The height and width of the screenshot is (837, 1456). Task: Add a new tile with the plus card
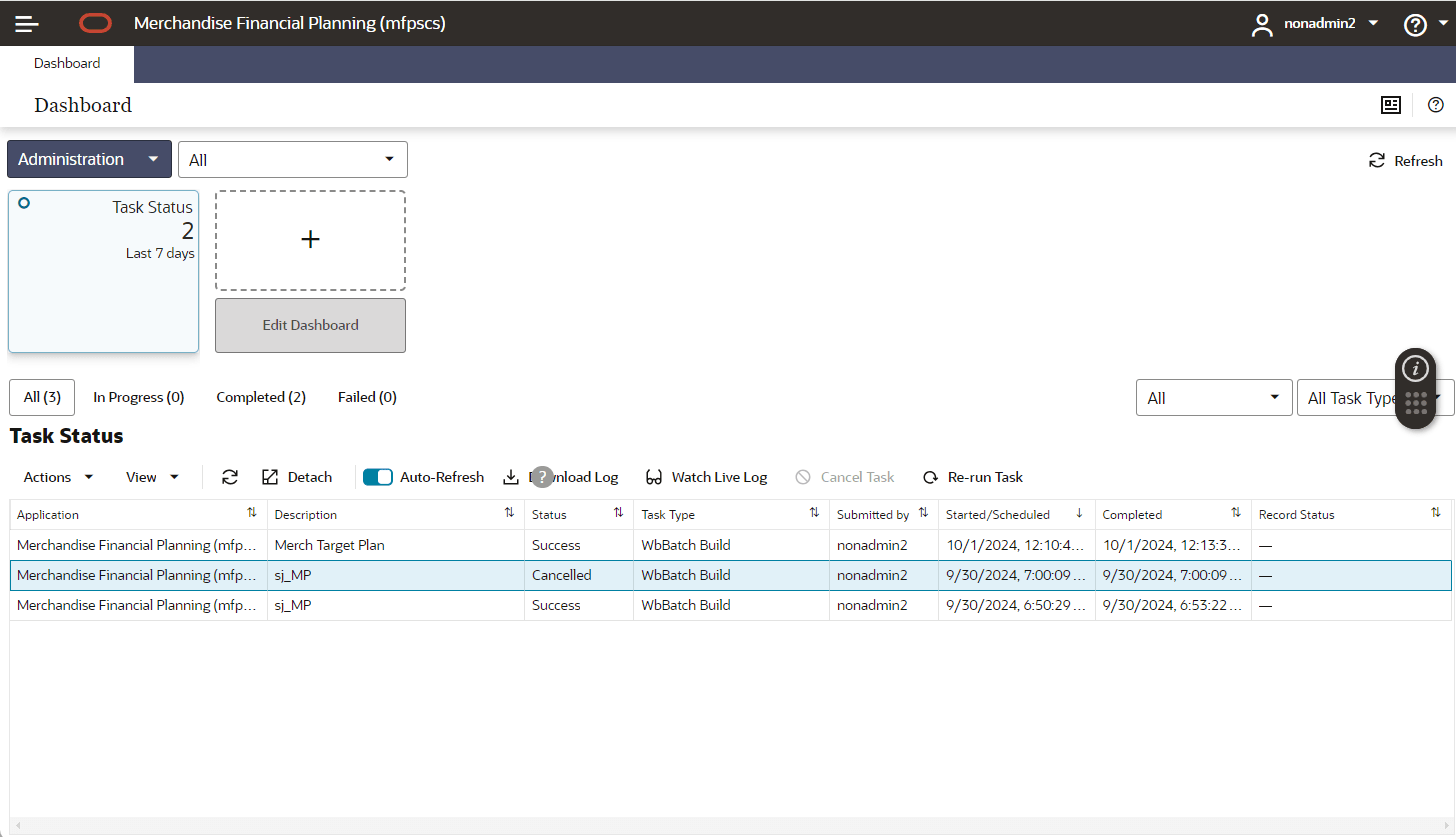coord(310,239)
